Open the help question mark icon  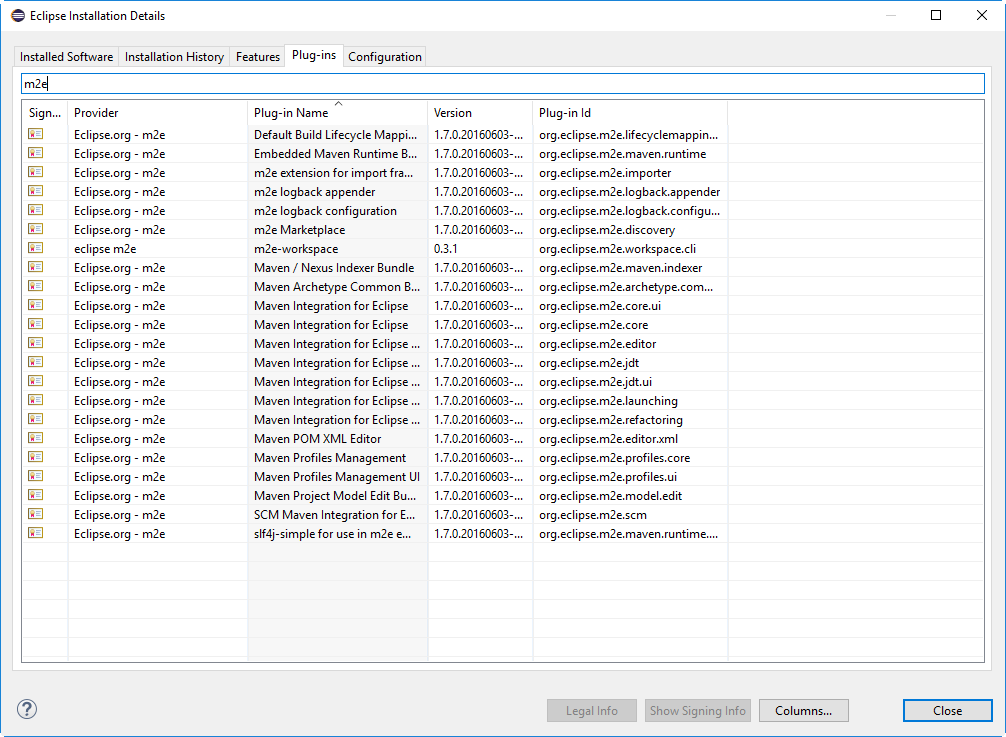(x=27, y=709)
